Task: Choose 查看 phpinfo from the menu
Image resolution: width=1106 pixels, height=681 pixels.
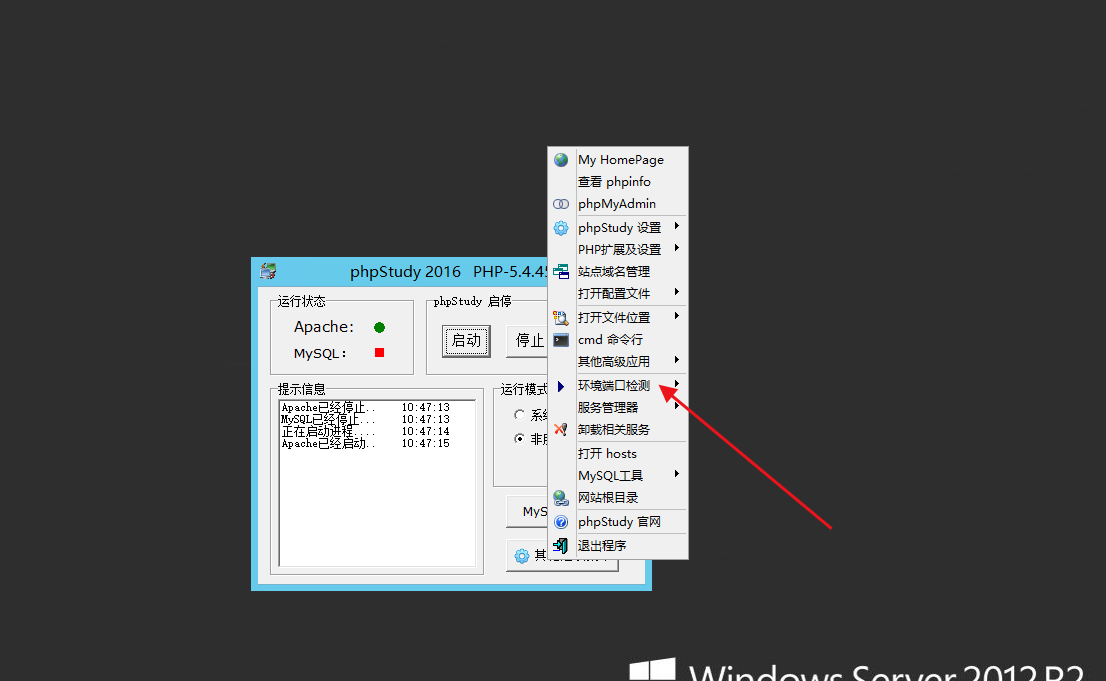Action: [614, 182]
